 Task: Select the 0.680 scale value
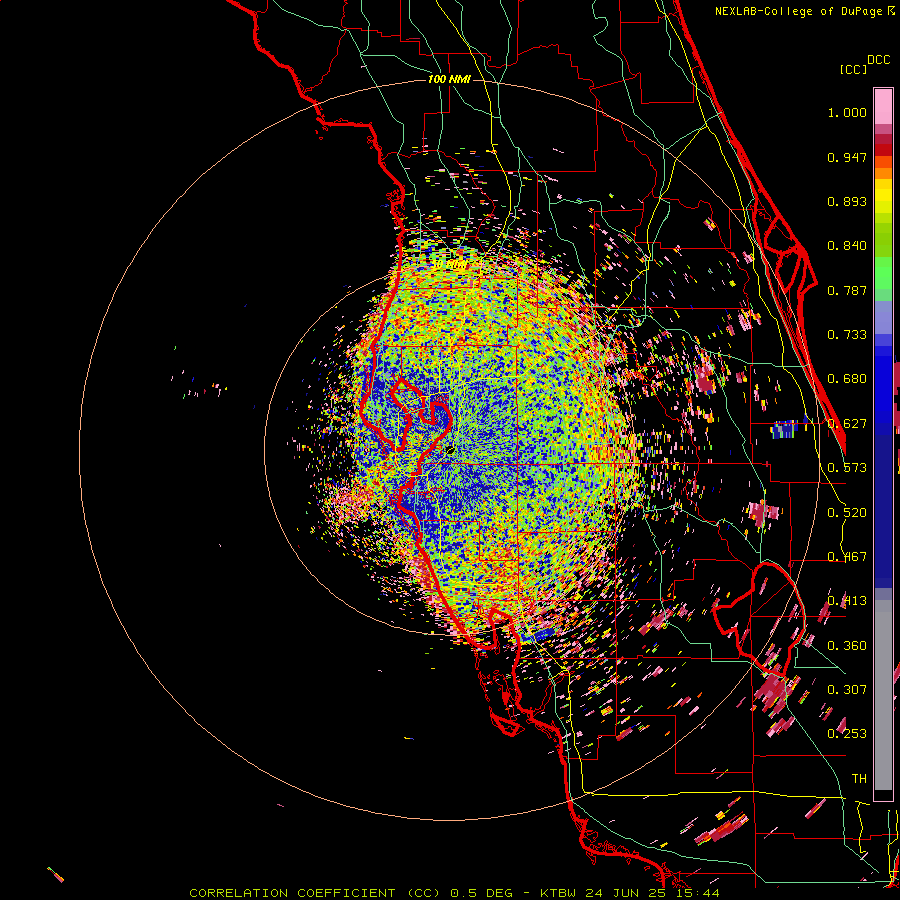tap(847, 379)
